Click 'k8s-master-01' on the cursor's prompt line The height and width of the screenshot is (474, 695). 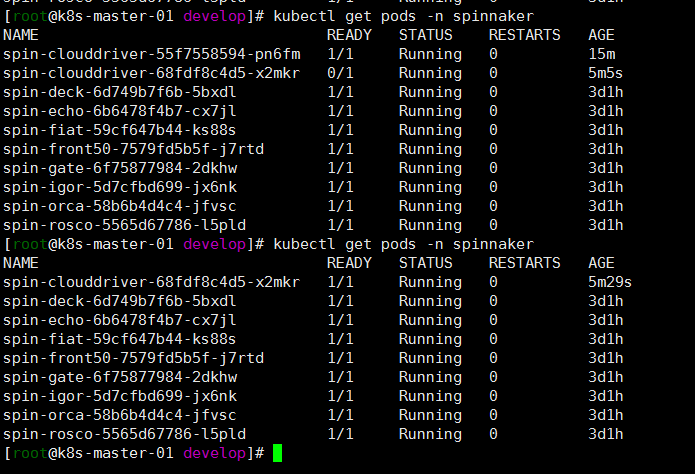(115, 453)
